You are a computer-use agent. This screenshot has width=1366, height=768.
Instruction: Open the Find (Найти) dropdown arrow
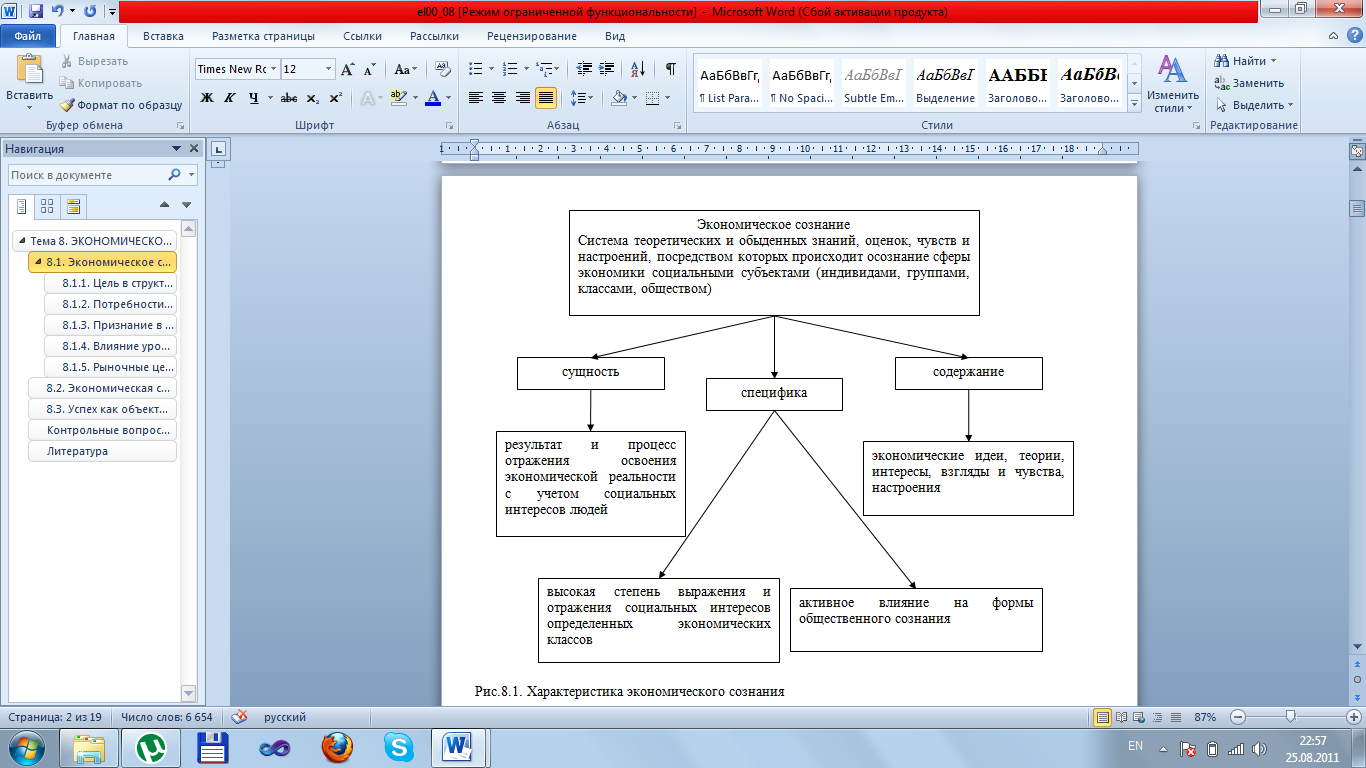(1274, 61)
